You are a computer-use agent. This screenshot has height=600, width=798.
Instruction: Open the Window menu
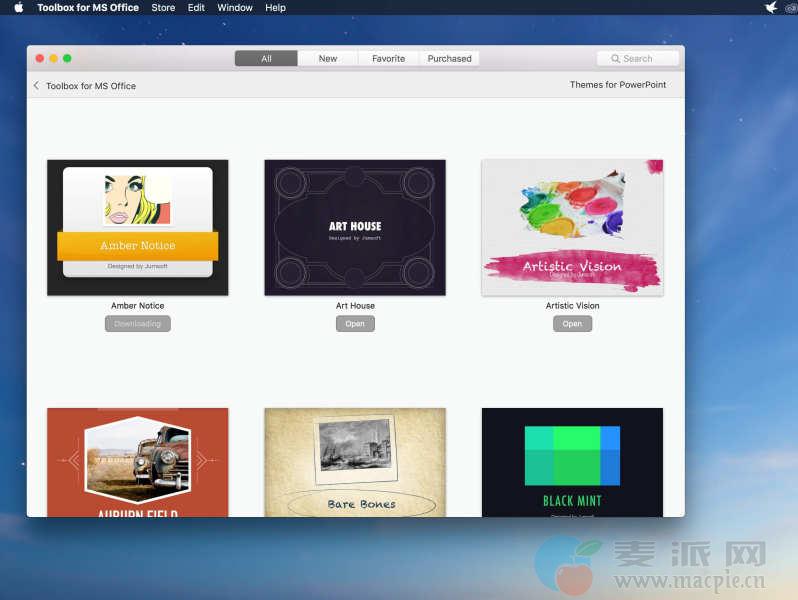235,7
